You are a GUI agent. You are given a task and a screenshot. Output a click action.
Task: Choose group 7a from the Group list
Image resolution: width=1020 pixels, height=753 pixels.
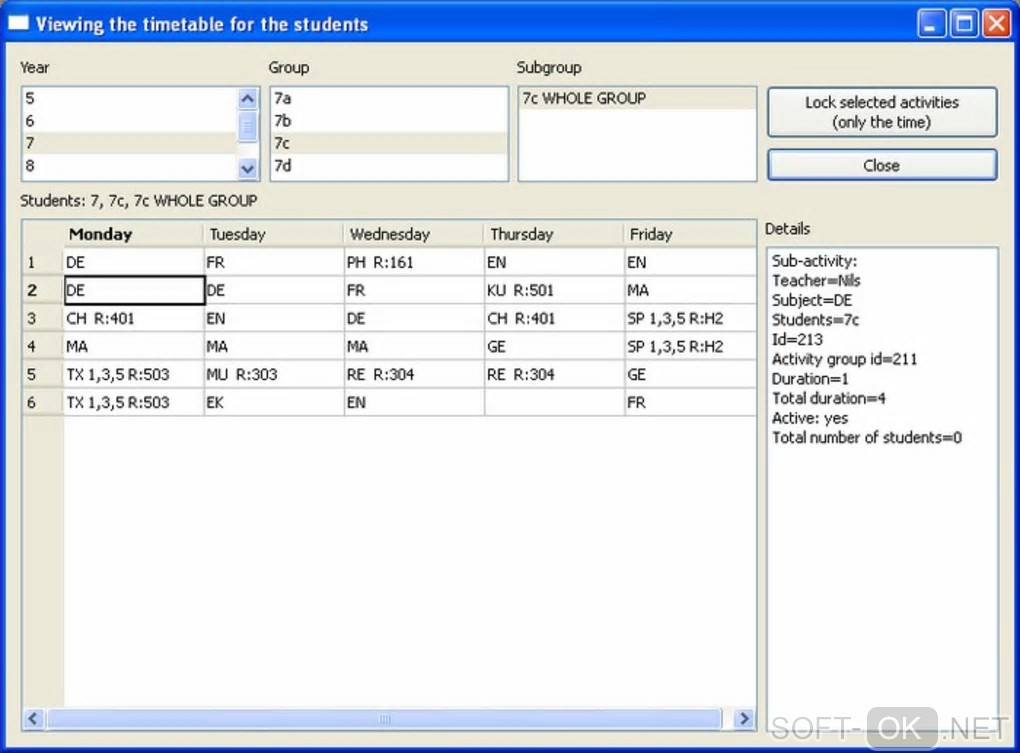click(x=388, y=99)
